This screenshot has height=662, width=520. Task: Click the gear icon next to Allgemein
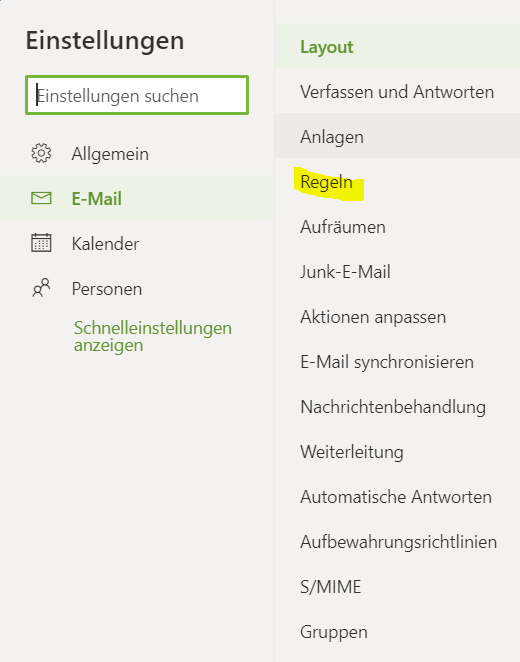click(41, 153)
